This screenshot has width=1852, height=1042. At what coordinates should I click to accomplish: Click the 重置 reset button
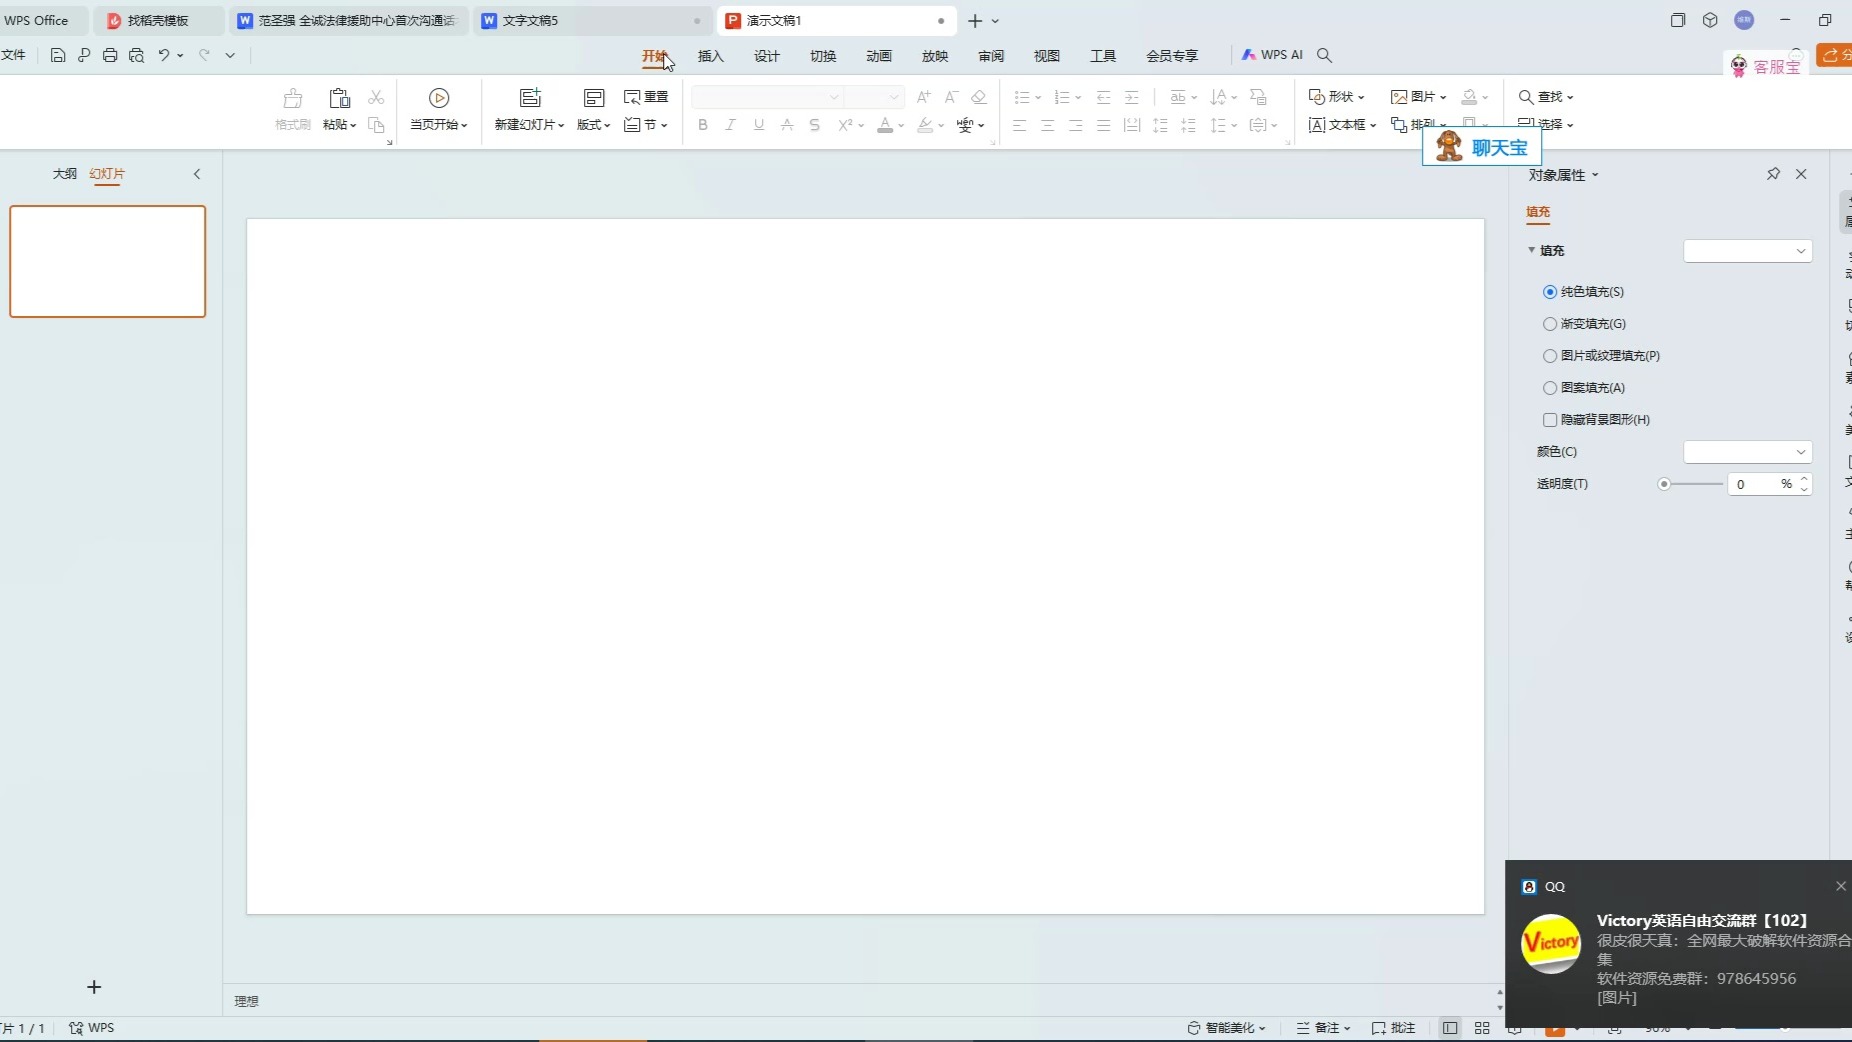coord(646,97)
